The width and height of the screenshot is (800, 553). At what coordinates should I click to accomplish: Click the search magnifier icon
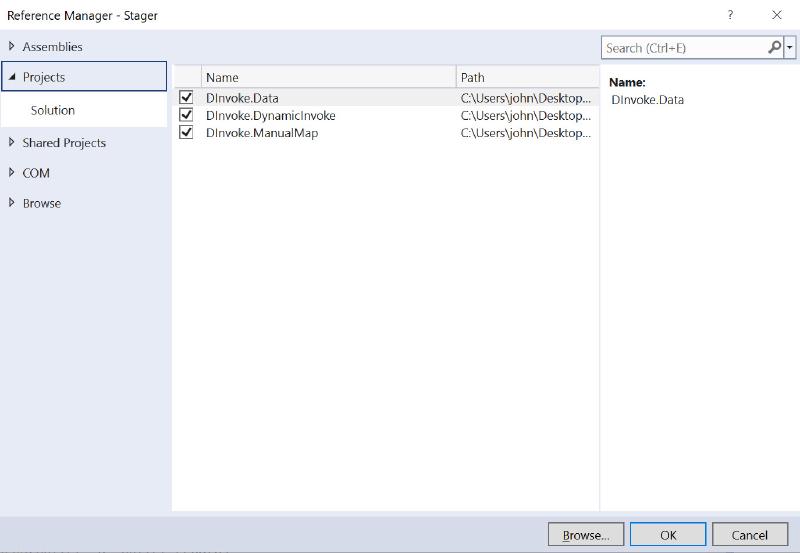(774, 47)
